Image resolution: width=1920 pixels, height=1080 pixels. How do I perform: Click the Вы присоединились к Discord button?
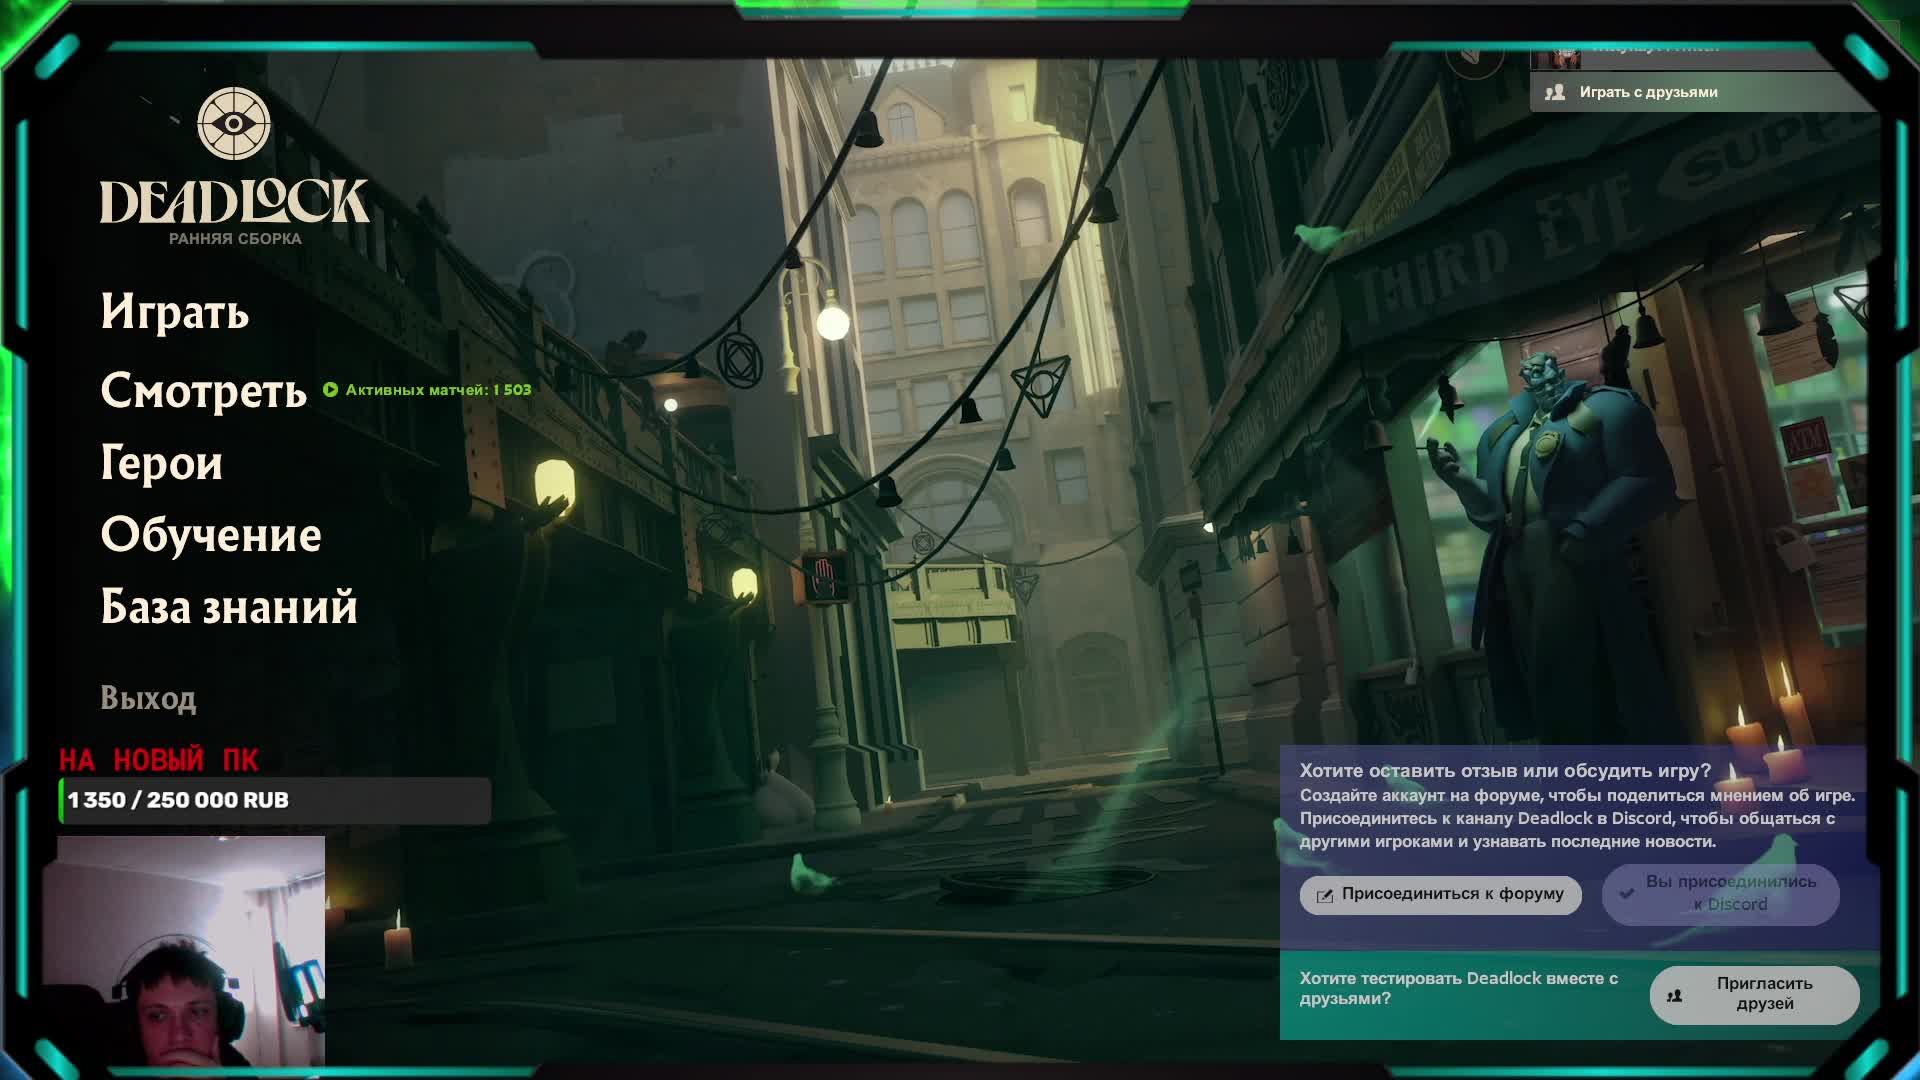1720,893
